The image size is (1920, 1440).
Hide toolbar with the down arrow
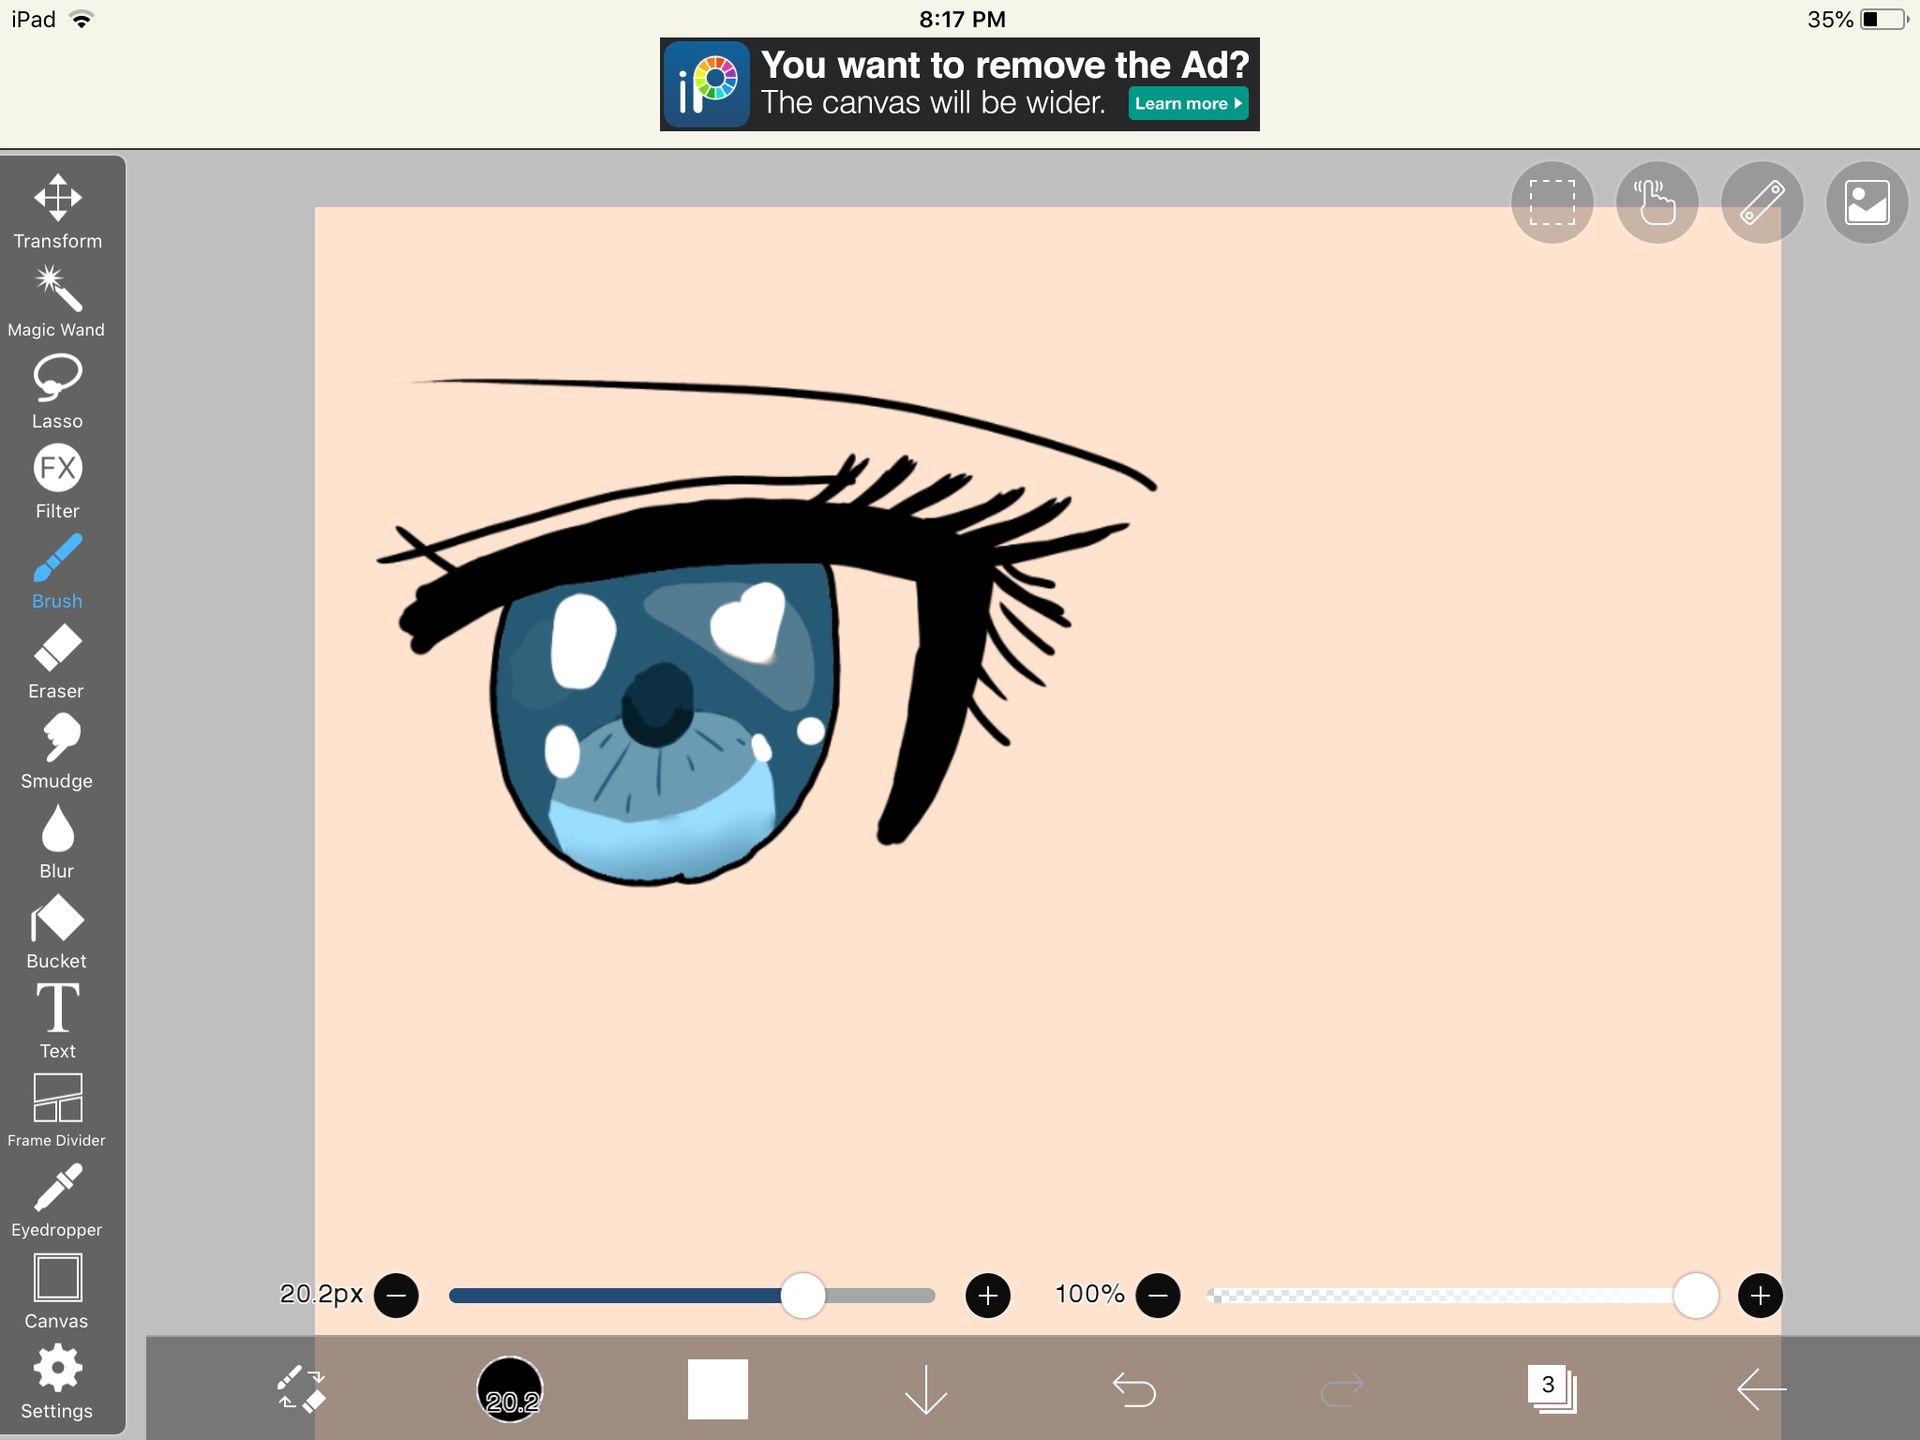tap(925, 1389)
